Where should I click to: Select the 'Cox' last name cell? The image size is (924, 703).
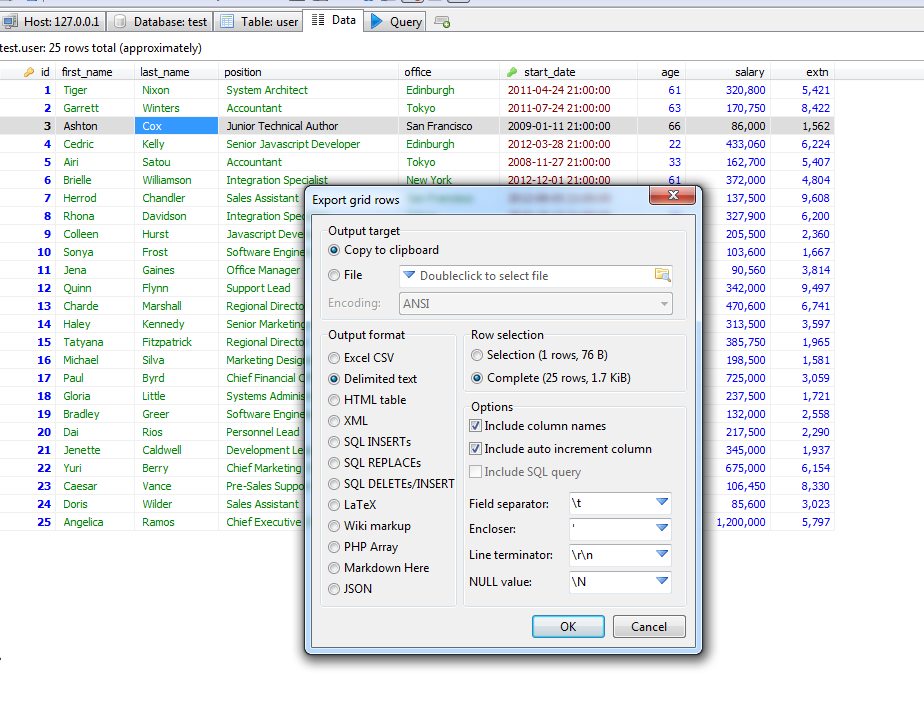coord(177,126)
